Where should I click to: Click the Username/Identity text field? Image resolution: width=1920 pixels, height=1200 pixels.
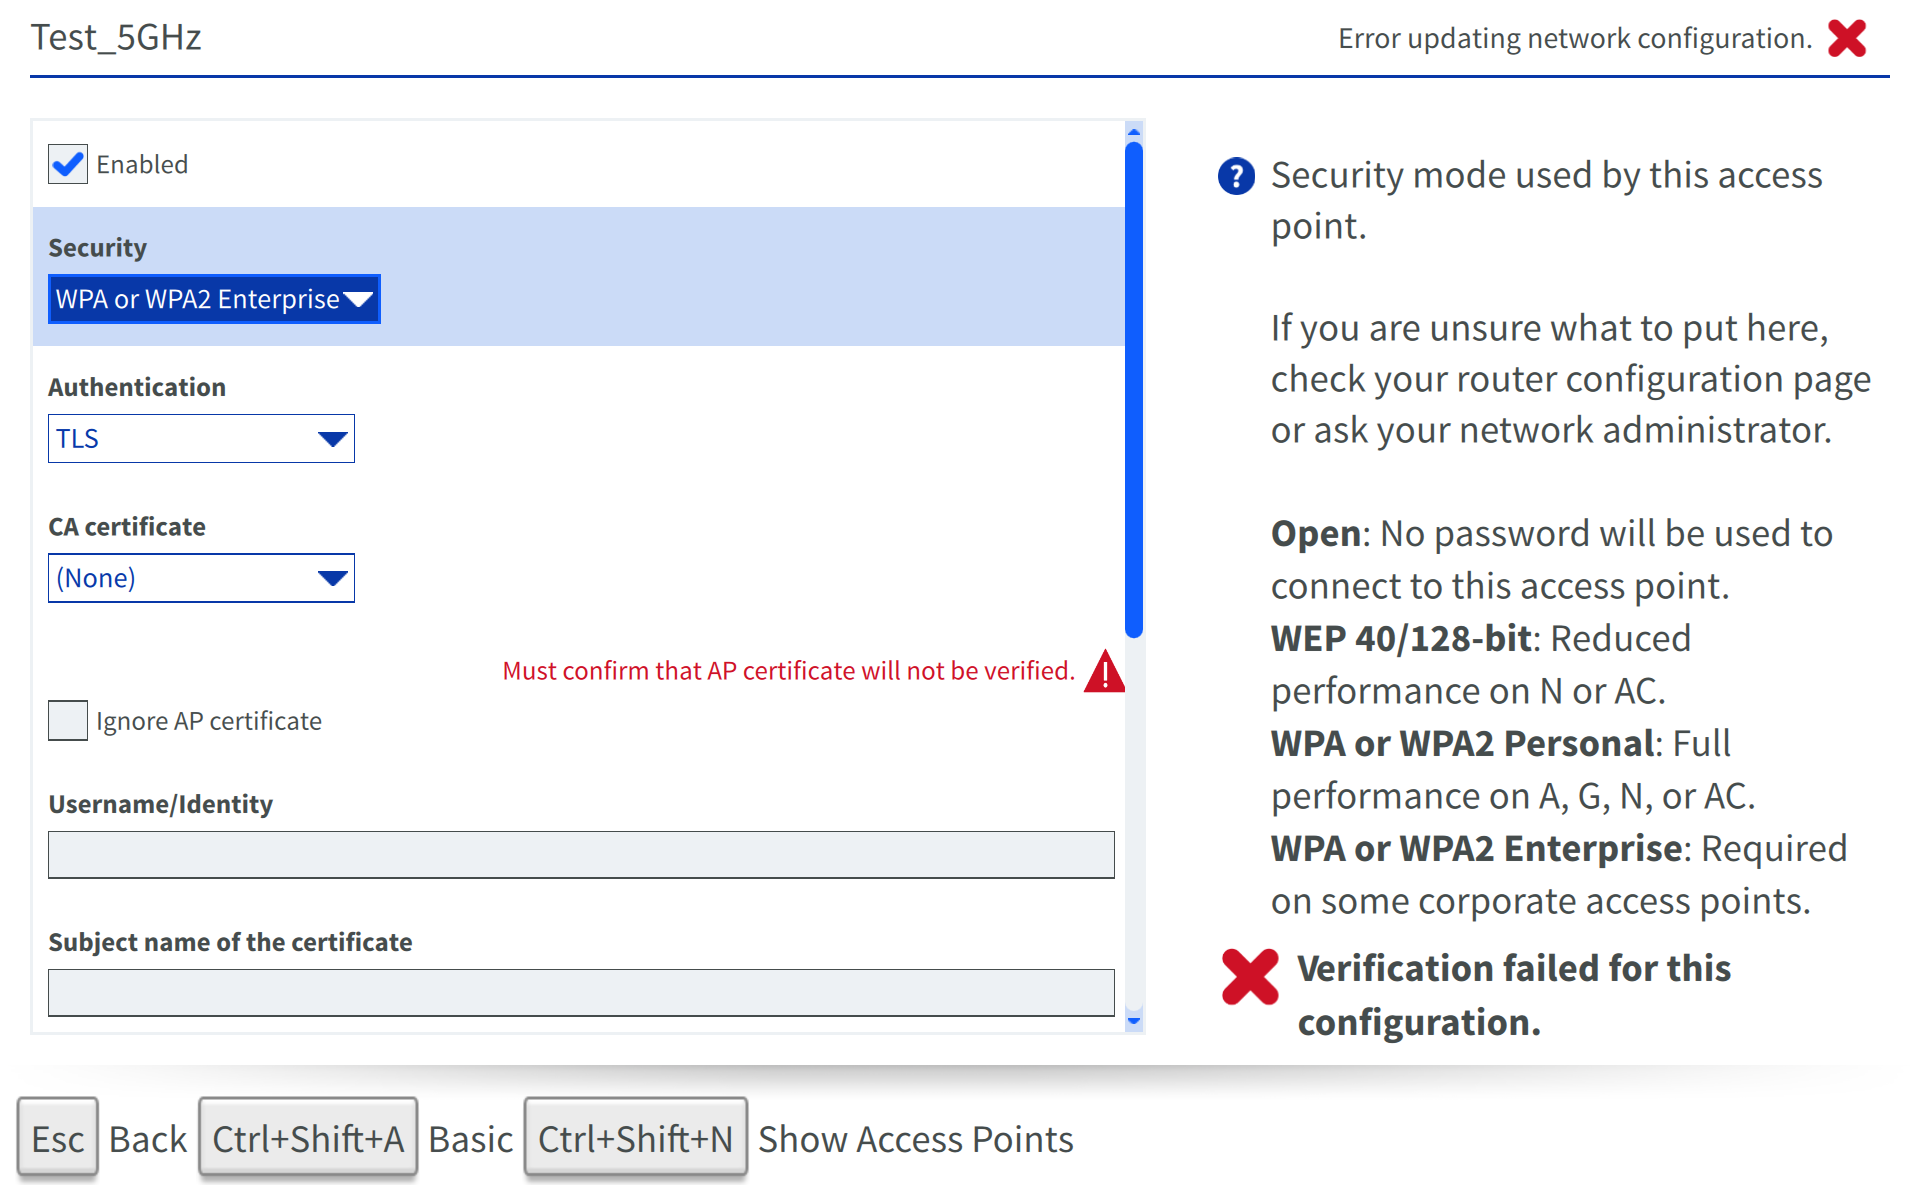[580, 855]
